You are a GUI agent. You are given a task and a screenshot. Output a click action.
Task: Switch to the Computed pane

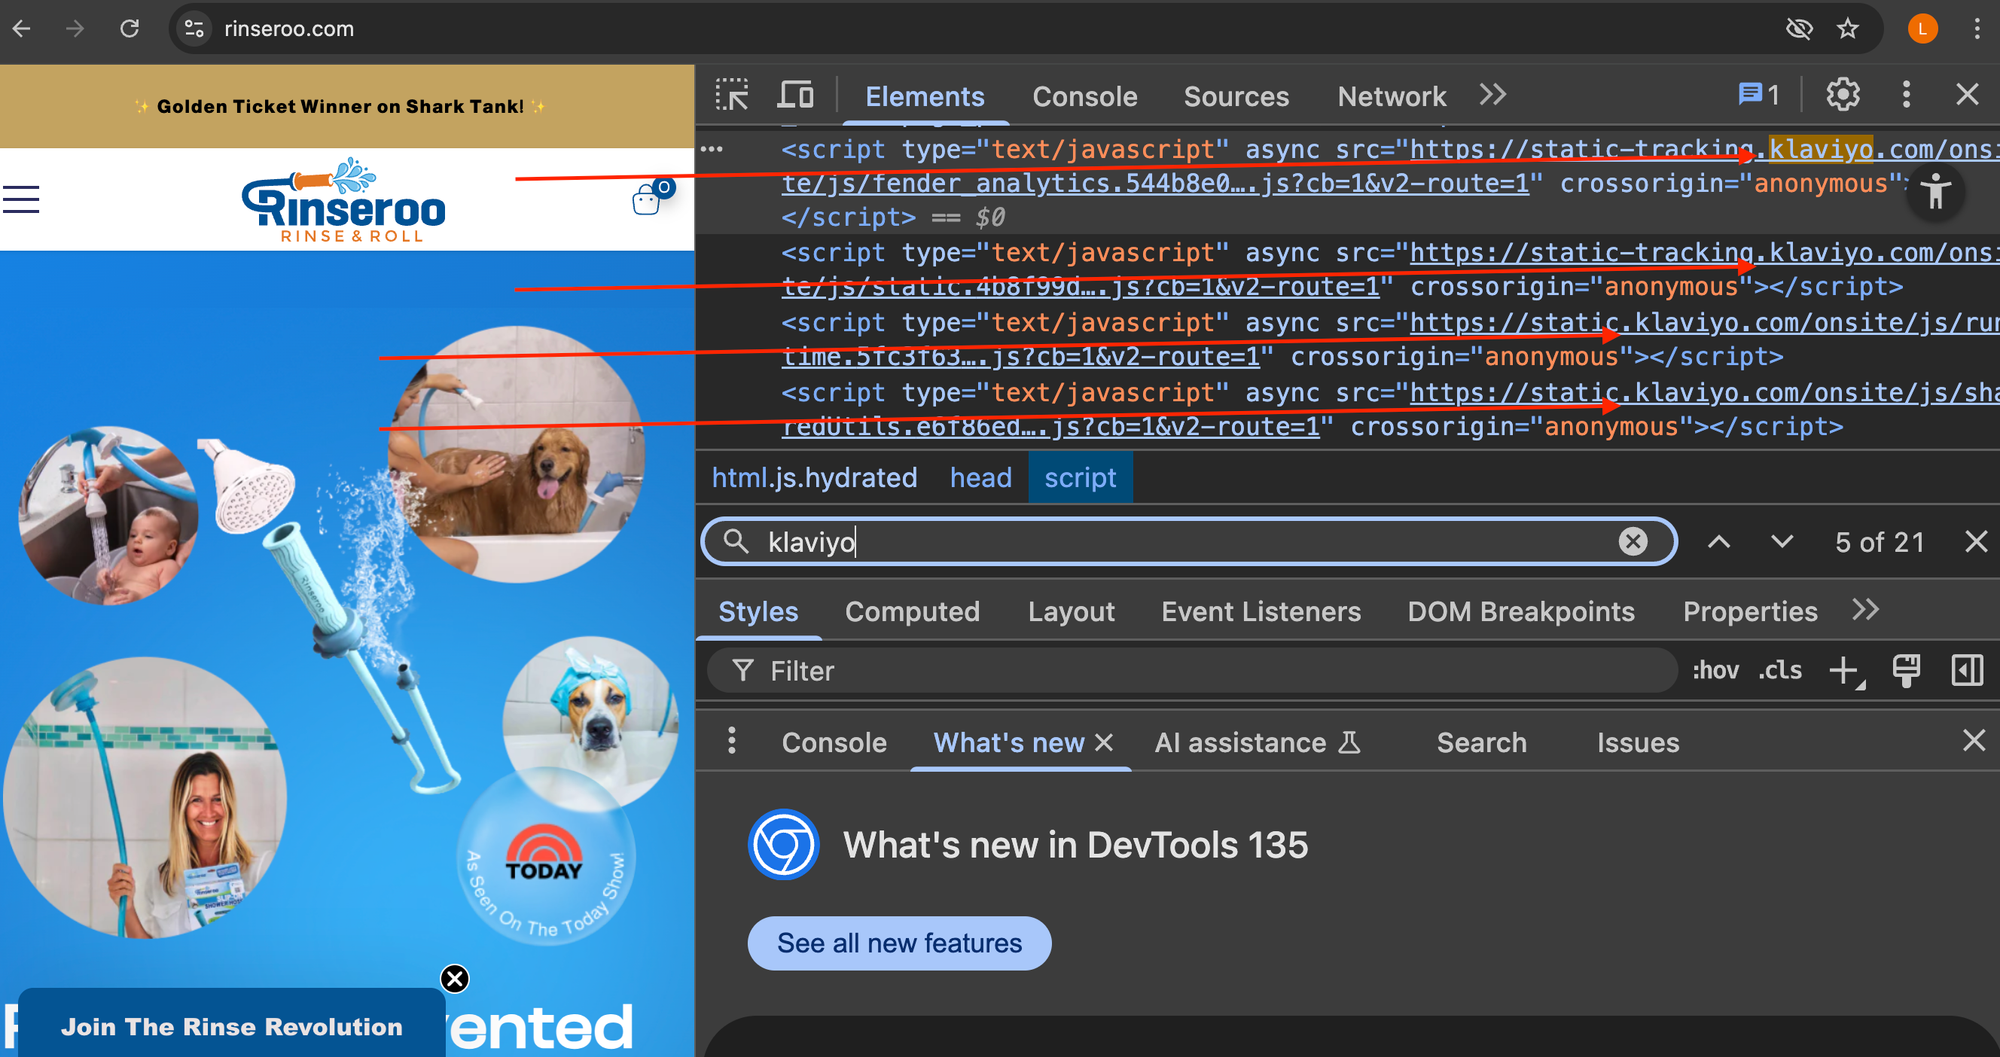pos(912,612)
